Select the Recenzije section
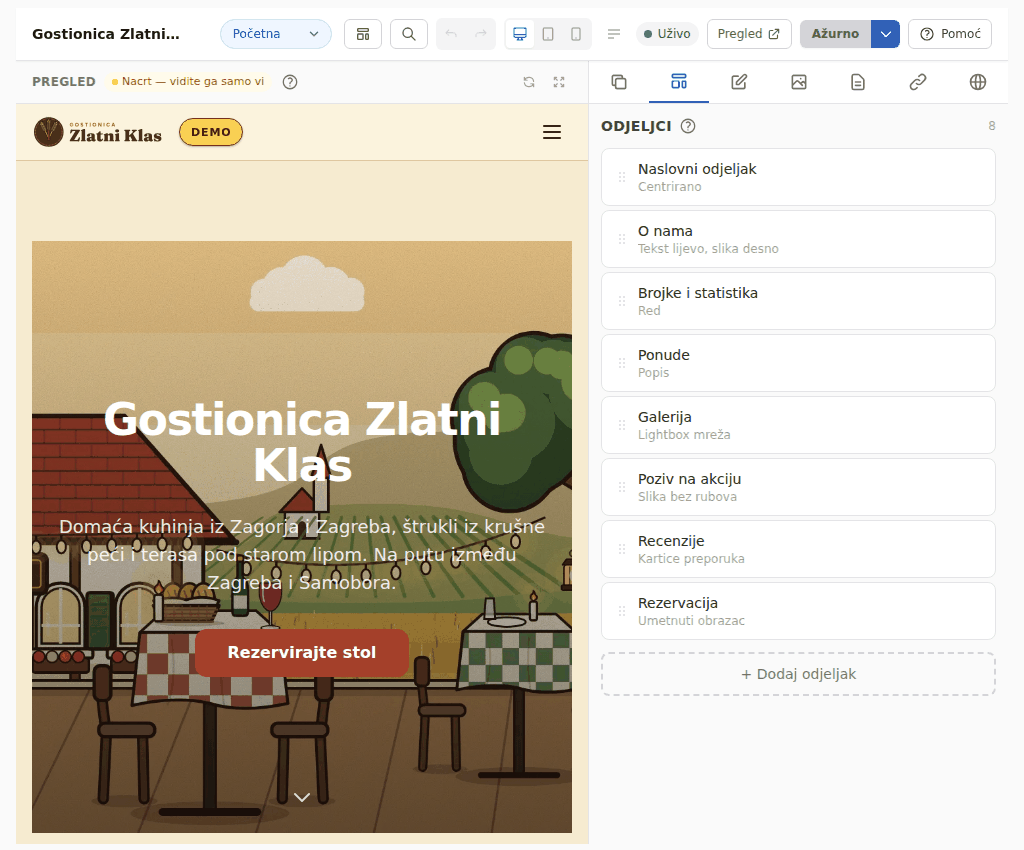The height and width of the screenshot is (850, 1024). pos(798,549)
